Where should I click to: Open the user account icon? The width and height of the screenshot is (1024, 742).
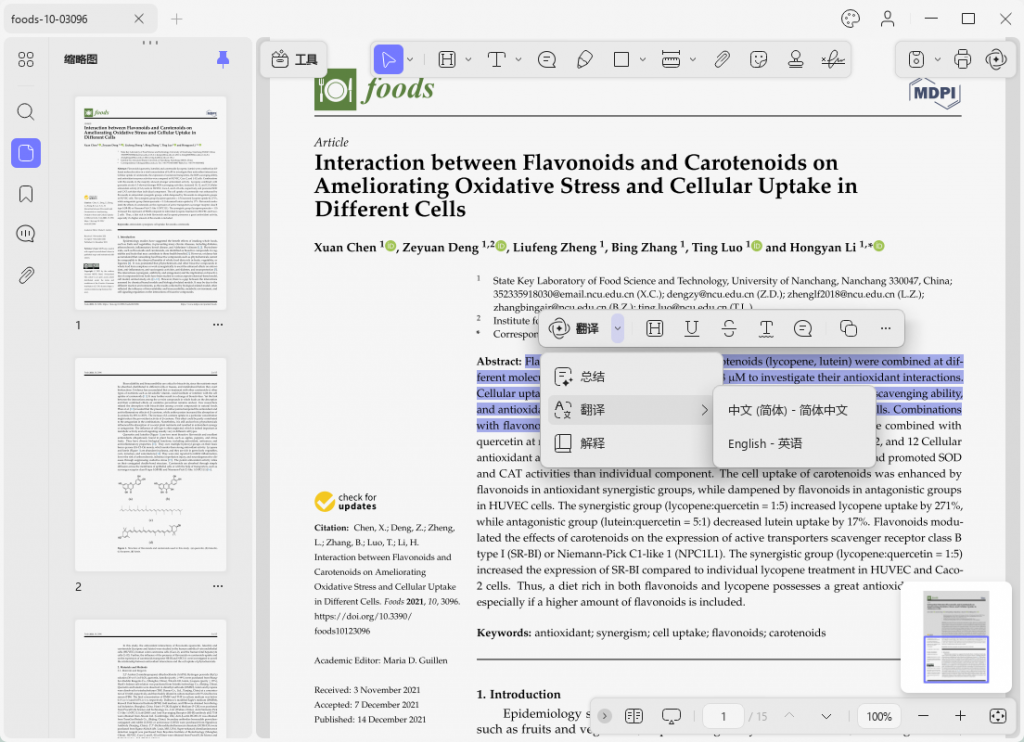click(887, 18)
